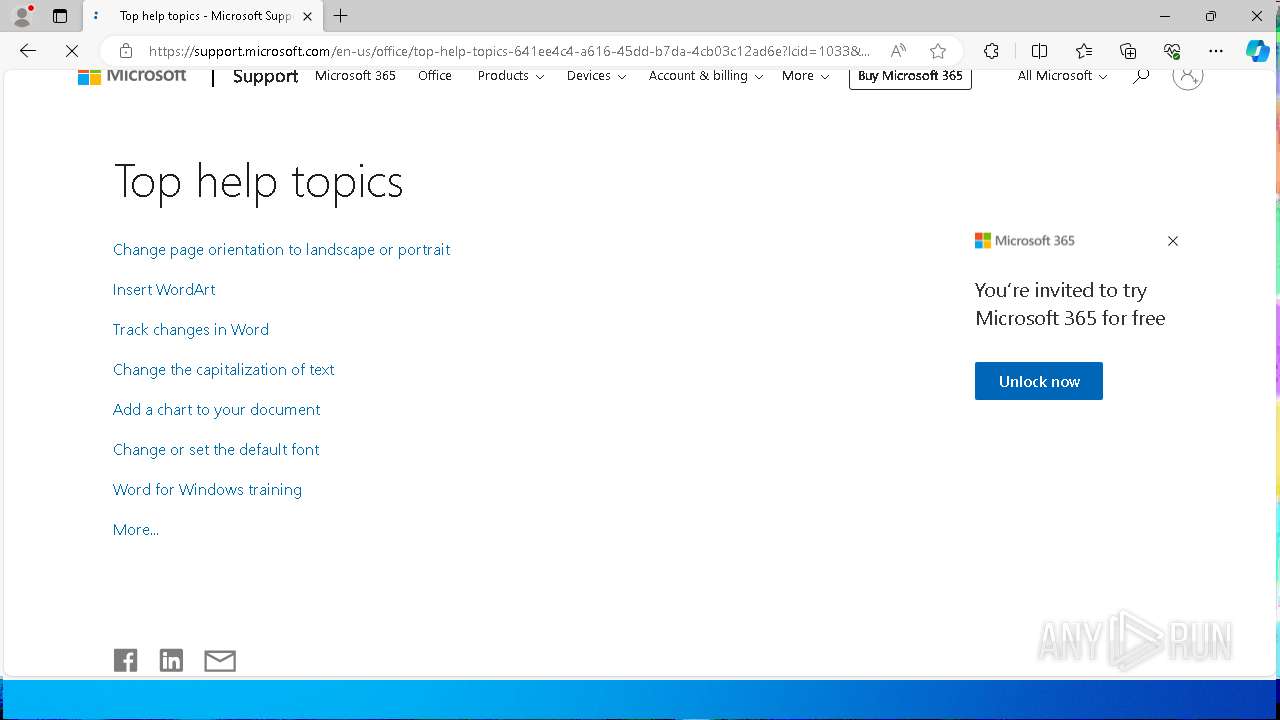Image resolution: width=1280 pixels, height=720 pixels.
Task: Open the Insert WordArt help link
Action: (x=164, y=290)
